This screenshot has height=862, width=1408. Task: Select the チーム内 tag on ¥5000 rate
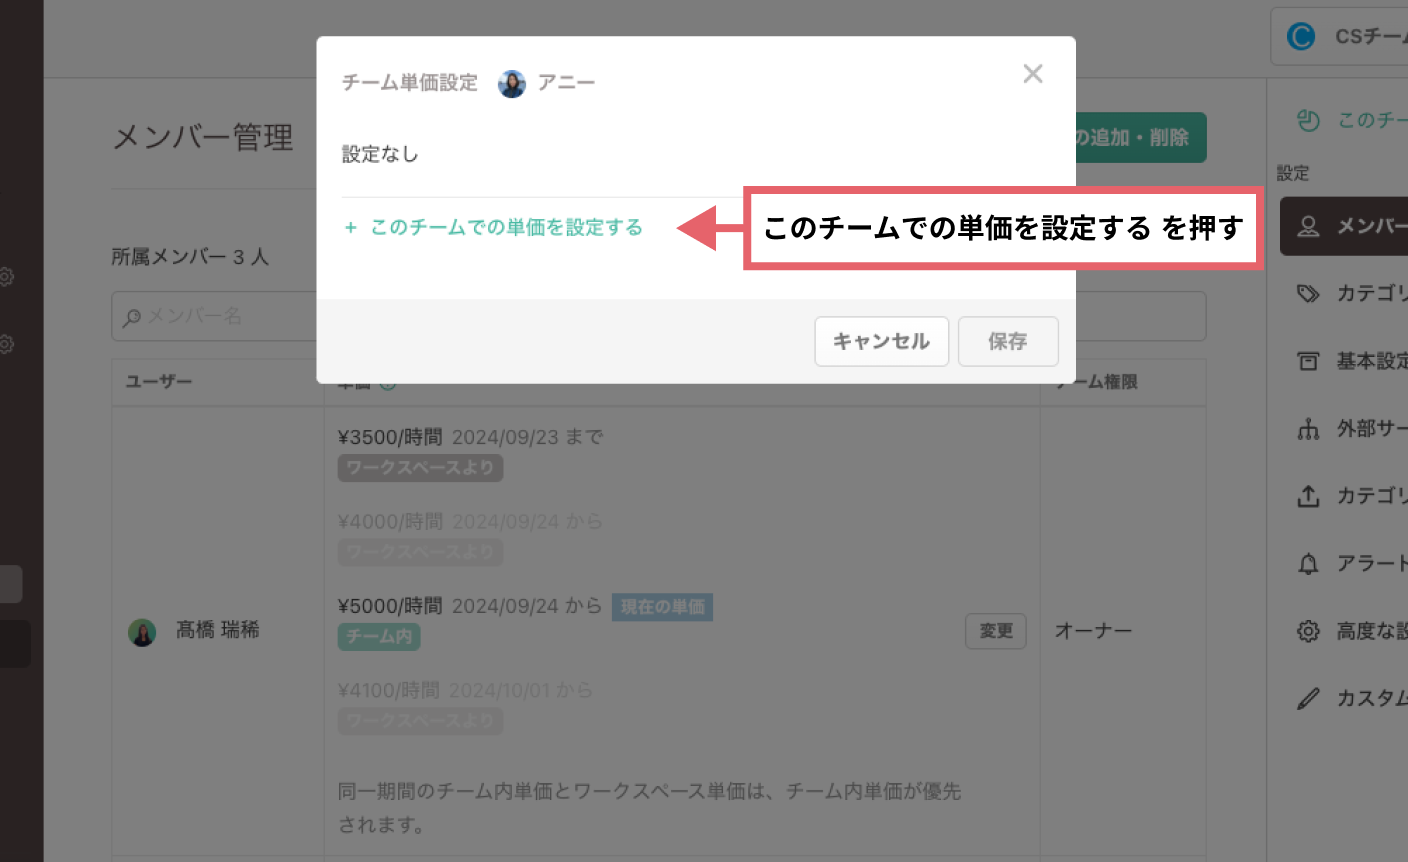379,635
